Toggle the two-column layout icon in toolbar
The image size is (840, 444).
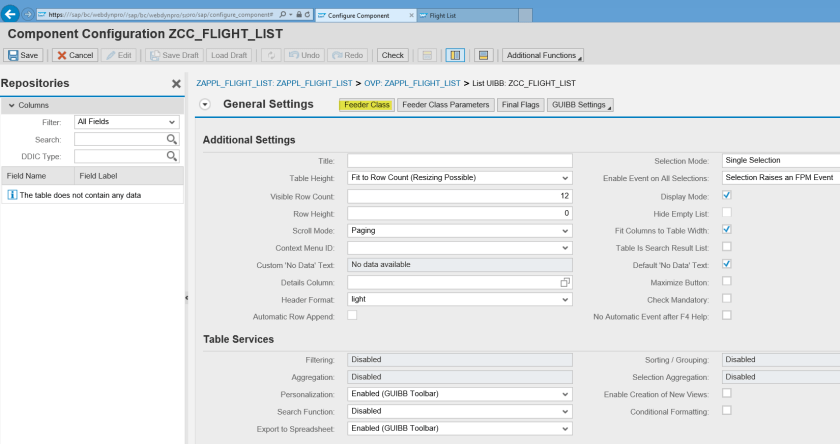tap(454, 55)
